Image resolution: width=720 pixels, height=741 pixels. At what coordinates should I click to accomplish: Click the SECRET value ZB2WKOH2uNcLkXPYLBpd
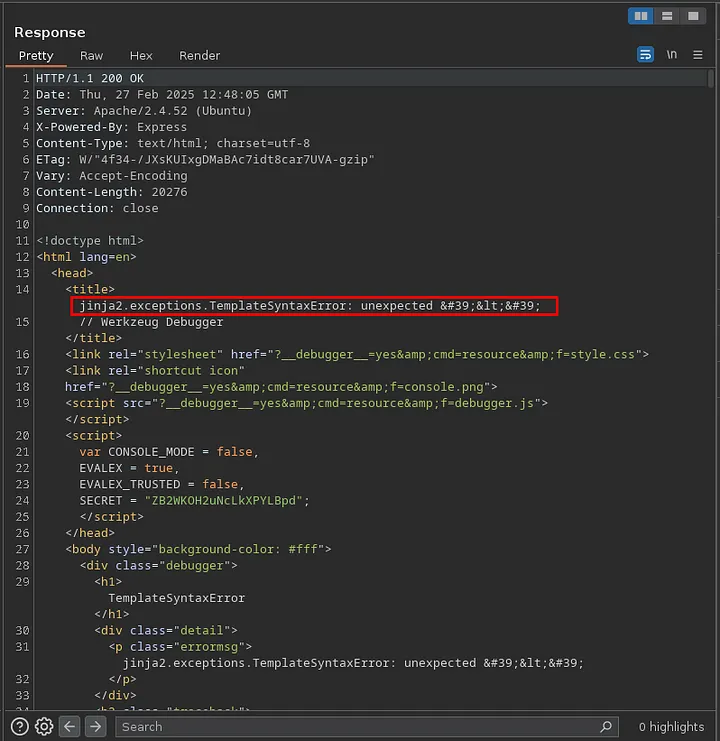pyautogui.click(x=223, y=500)
